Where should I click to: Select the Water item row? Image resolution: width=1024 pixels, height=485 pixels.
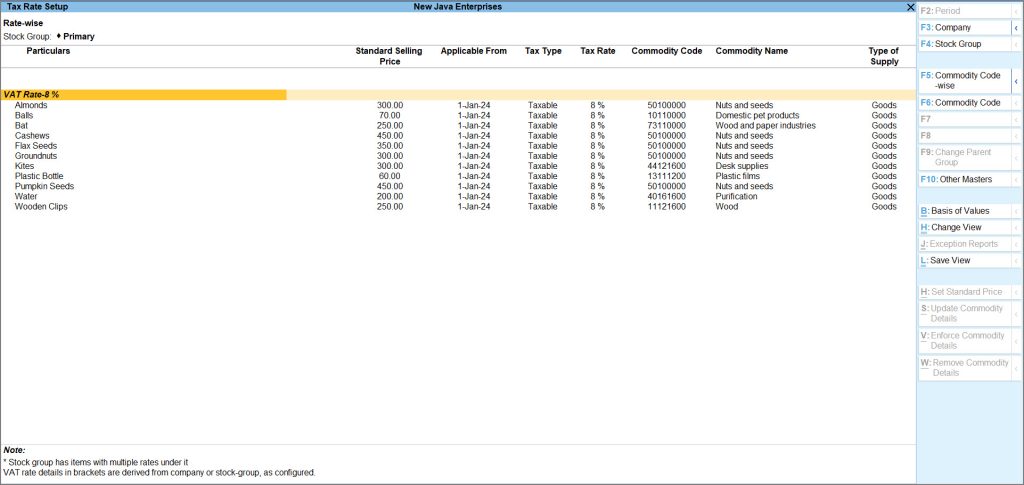457,196
